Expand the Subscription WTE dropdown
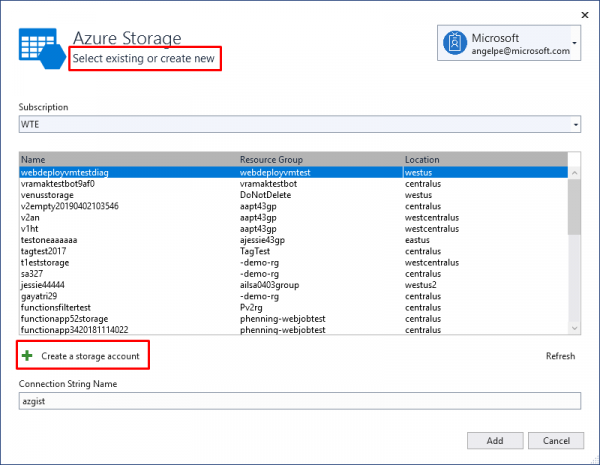This screenshot has width=600, height=465. point(575,124)
